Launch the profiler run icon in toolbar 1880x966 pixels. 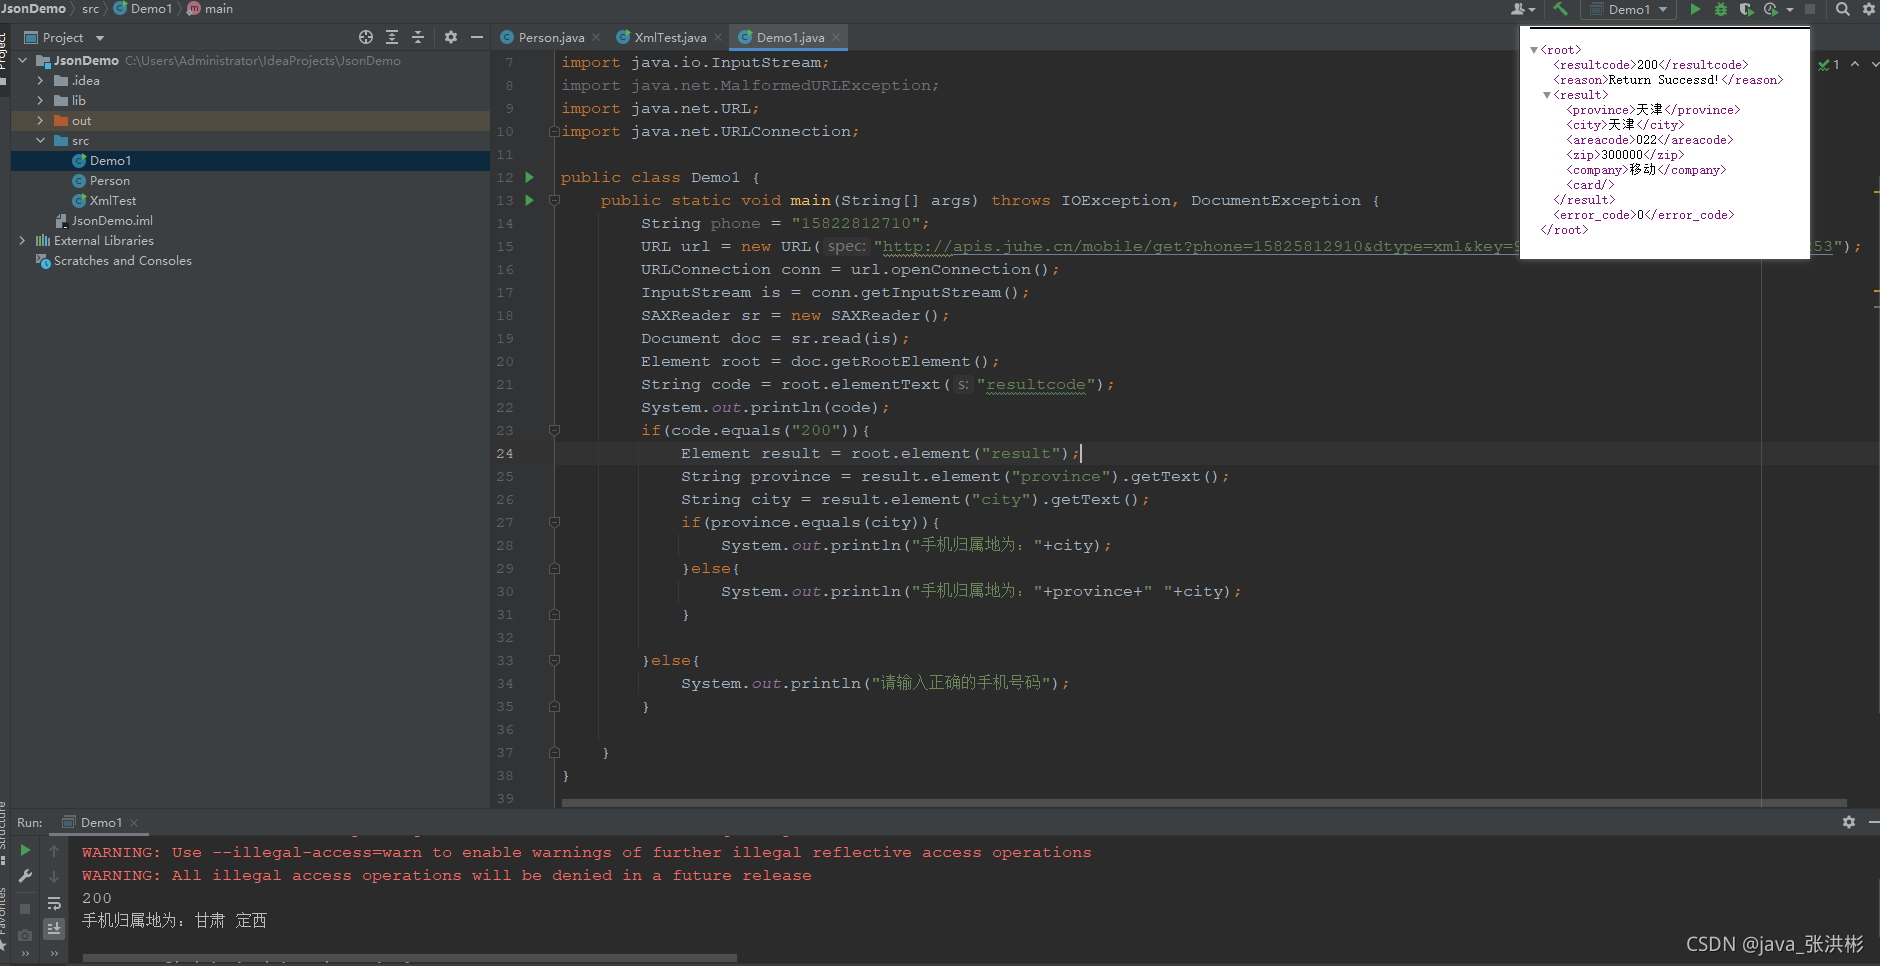click(1771, 9)
